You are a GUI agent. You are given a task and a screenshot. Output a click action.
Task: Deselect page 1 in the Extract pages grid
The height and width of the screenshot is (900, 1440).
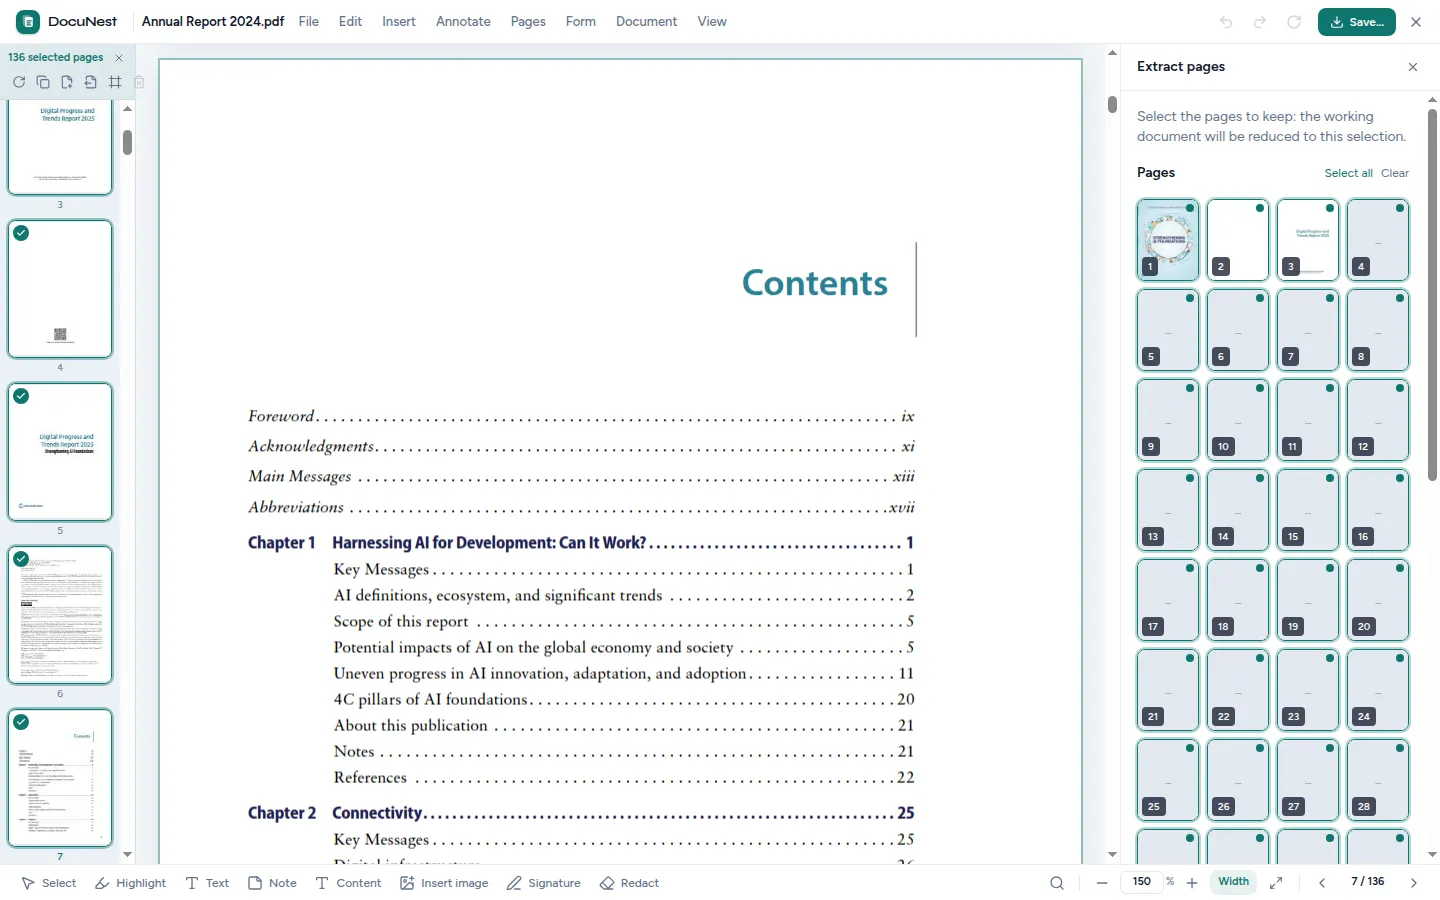(1168, 240)
